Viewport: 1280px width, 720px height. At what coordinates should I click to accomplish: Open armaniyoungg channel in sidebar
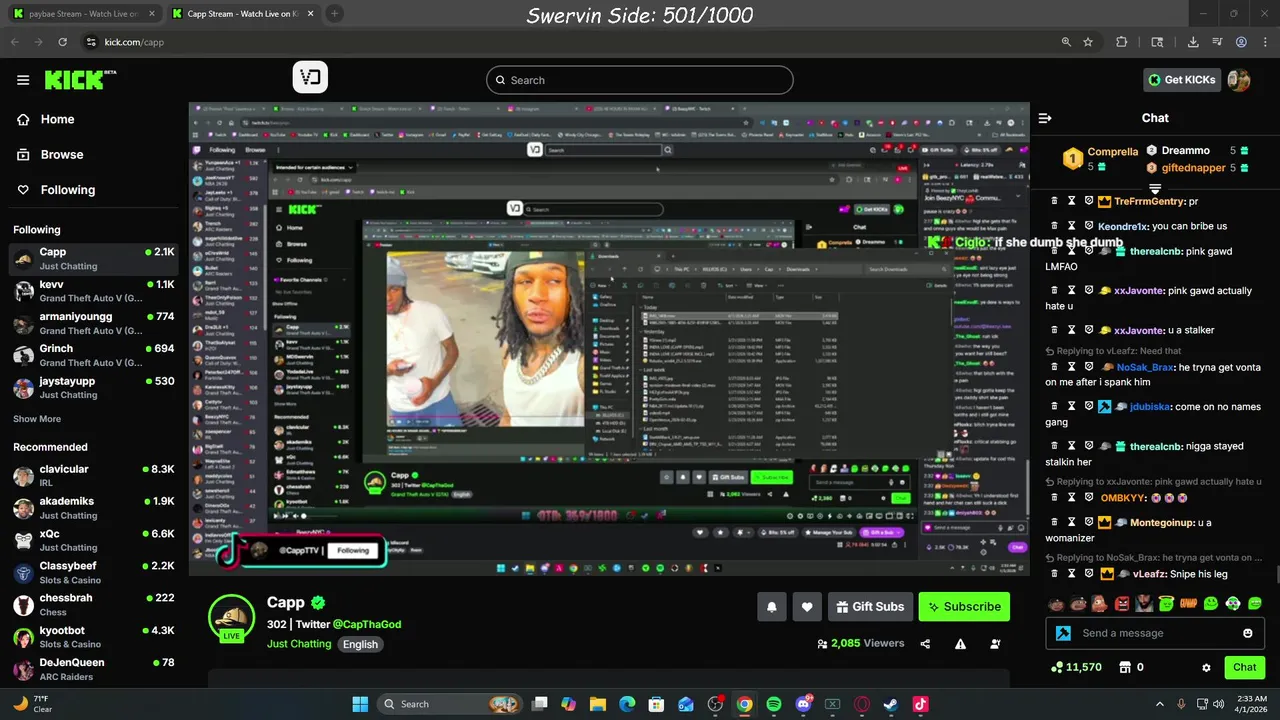(94, 322)
